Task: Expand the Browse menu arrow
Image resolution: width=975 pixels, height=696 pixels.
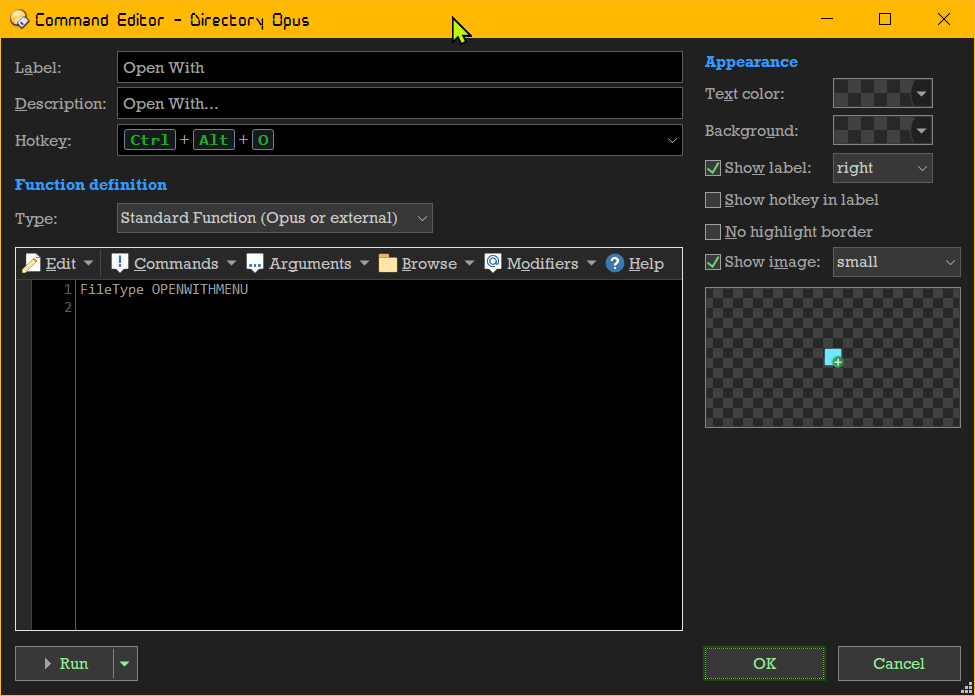Action: [470, 264]
